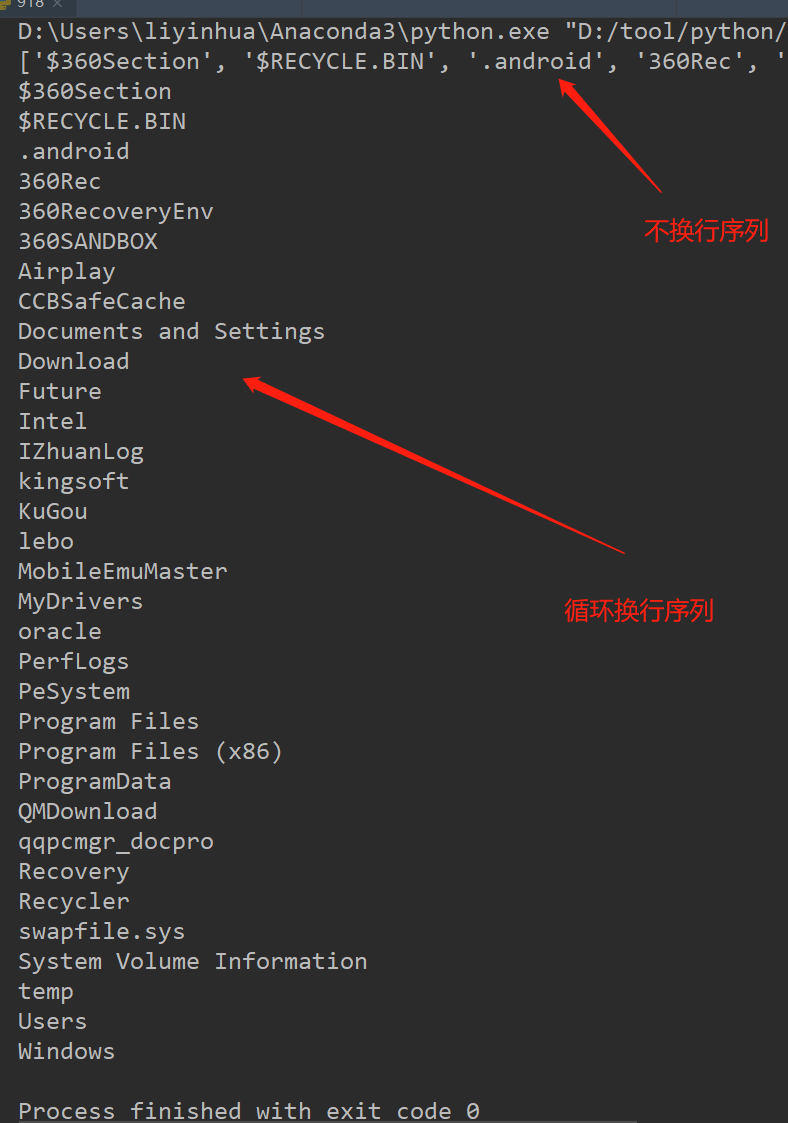Viewport: 788px width, 1123px height.
Task: Click the Airplay output line
Action: click(x=67, y=272)
